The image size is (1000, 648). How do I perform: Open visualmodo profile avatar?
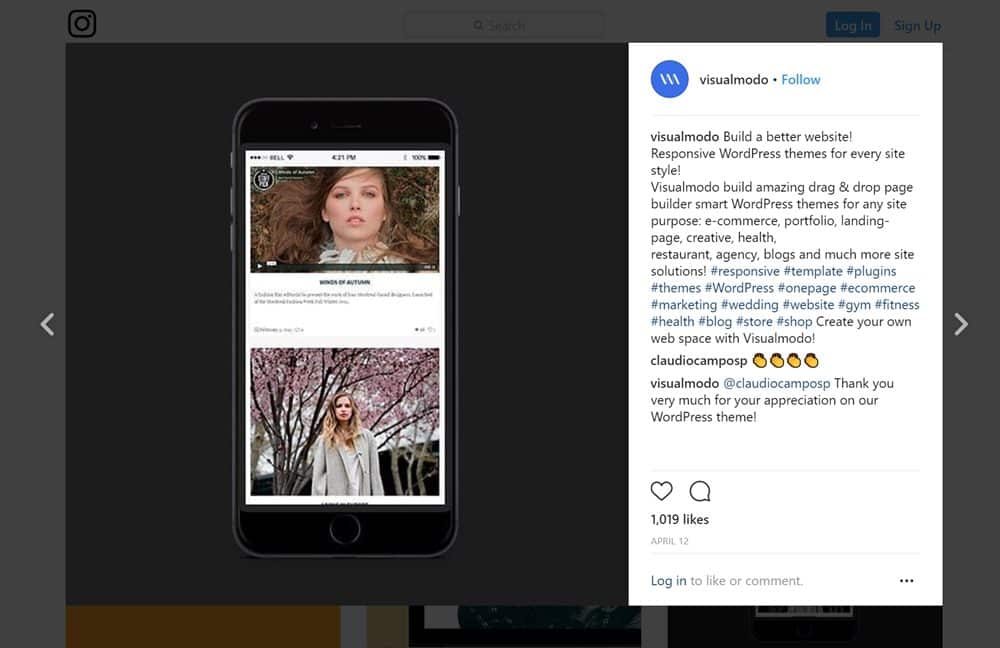670,79
